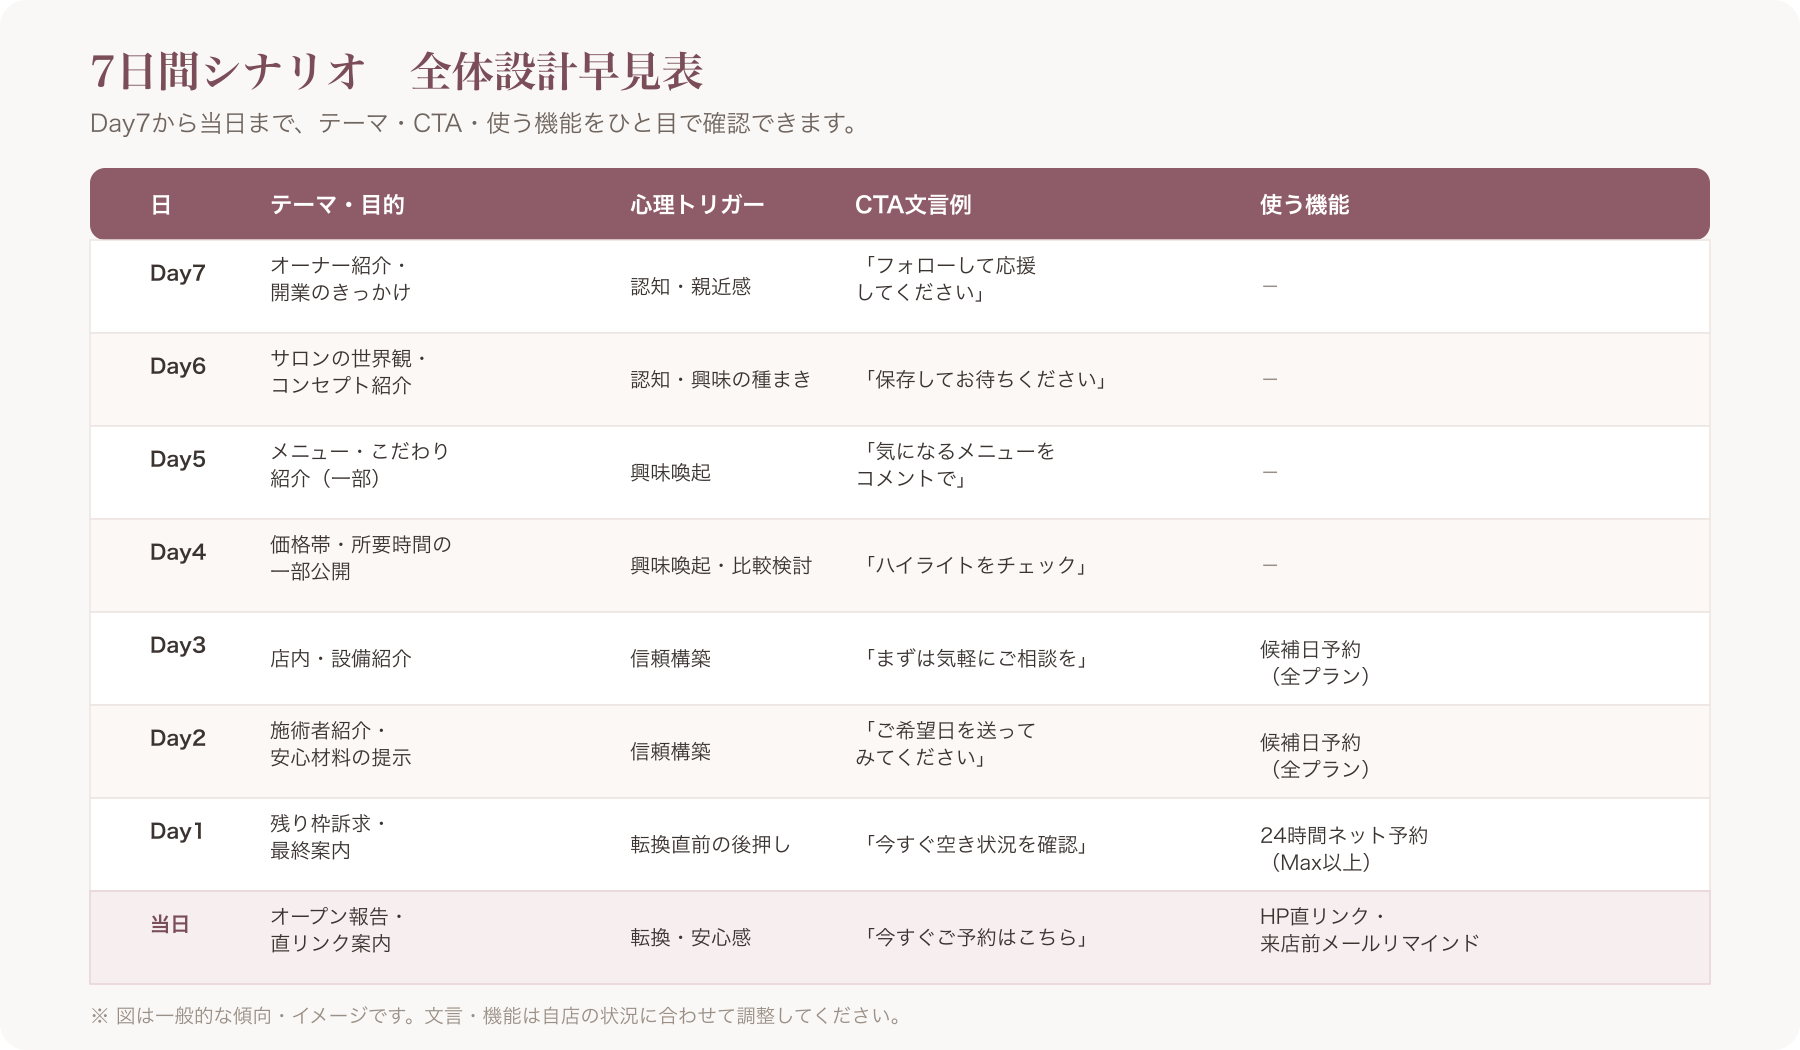Select the Day3 row label
The width and height of the screenshot is (1800, 1050).
(178, 645)
